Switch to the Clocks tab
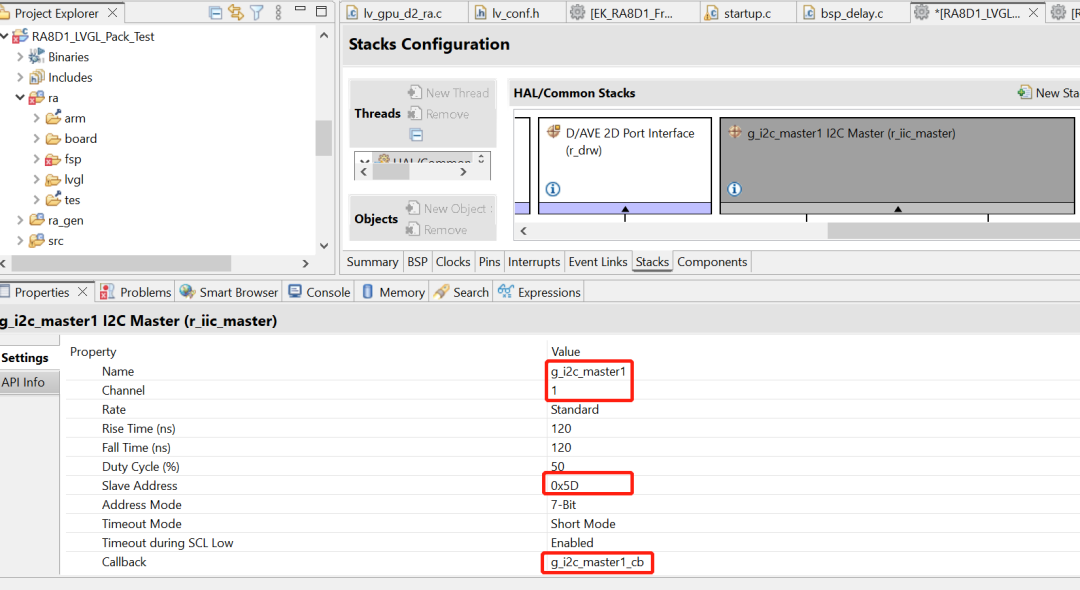Image resolution: width=1080 pixels, height=590 pixels. pyautogui.click(x=453, y=262)
